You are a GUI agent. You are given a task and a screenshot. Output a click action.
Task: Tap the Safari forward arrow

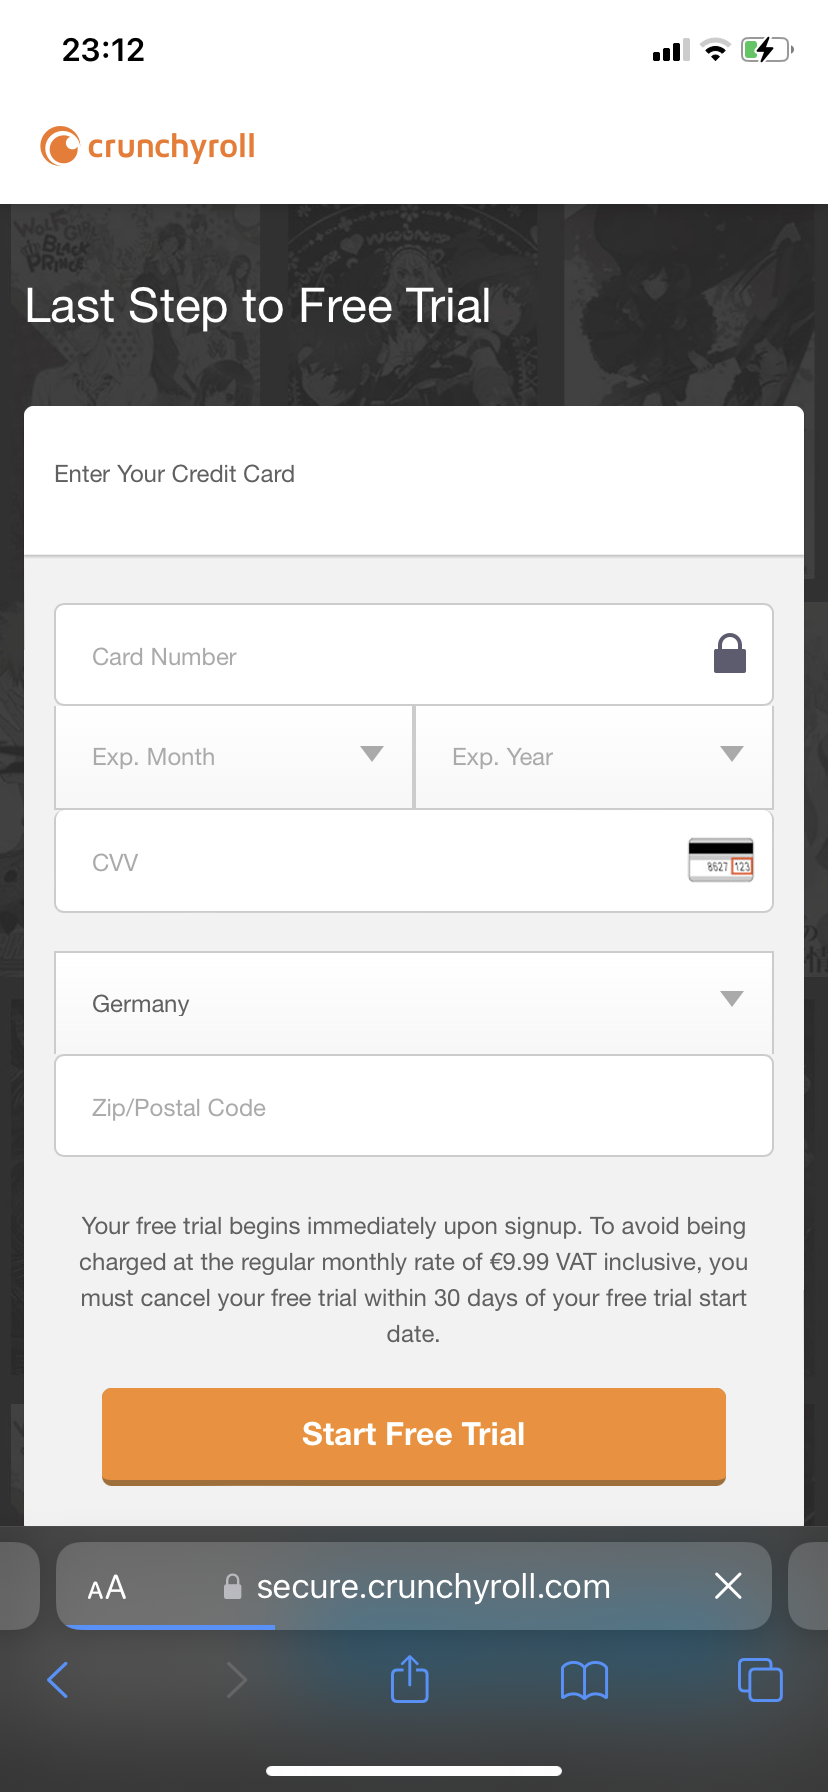[236, 1680]
